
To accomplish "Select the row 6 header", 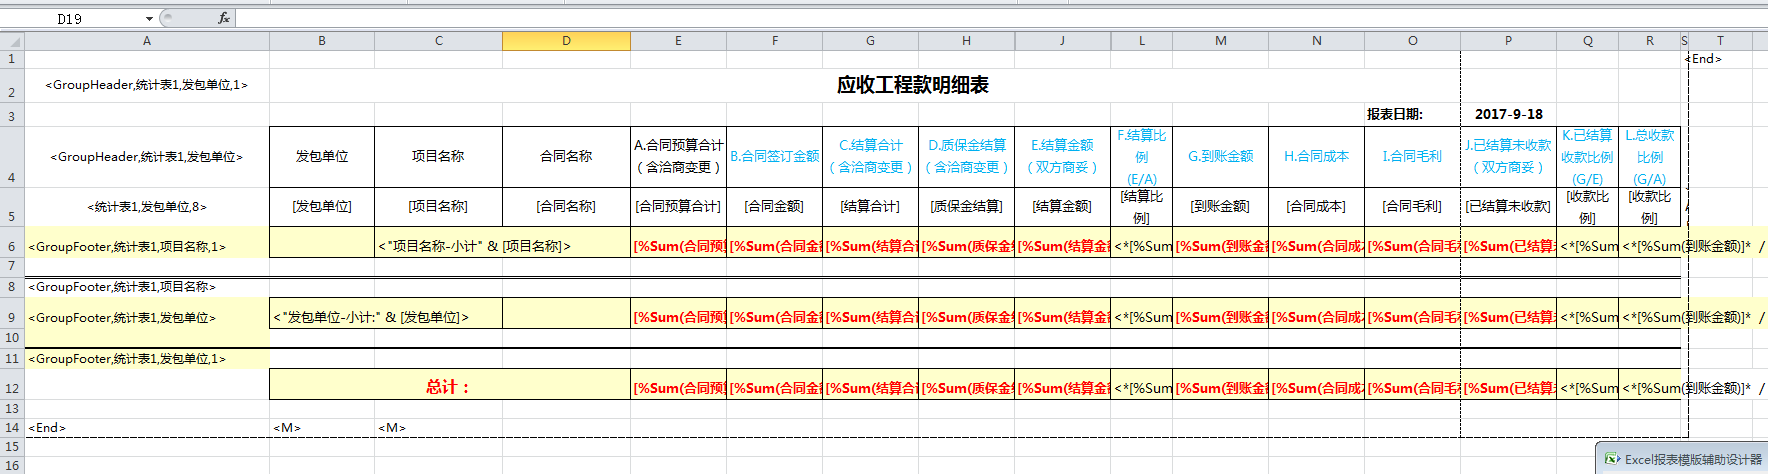I will coord(12,246).
